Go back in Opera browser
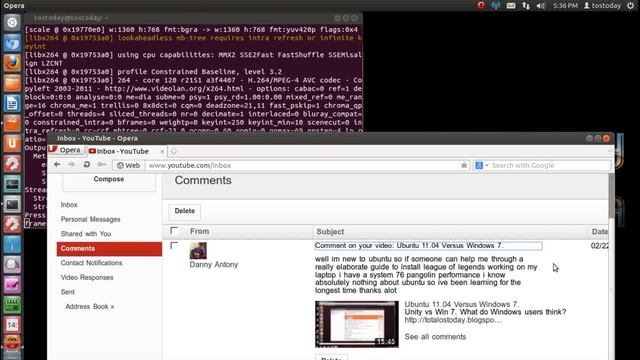This screenshot has height=360, width=640. pyautogui.click(x=57, y=164)
